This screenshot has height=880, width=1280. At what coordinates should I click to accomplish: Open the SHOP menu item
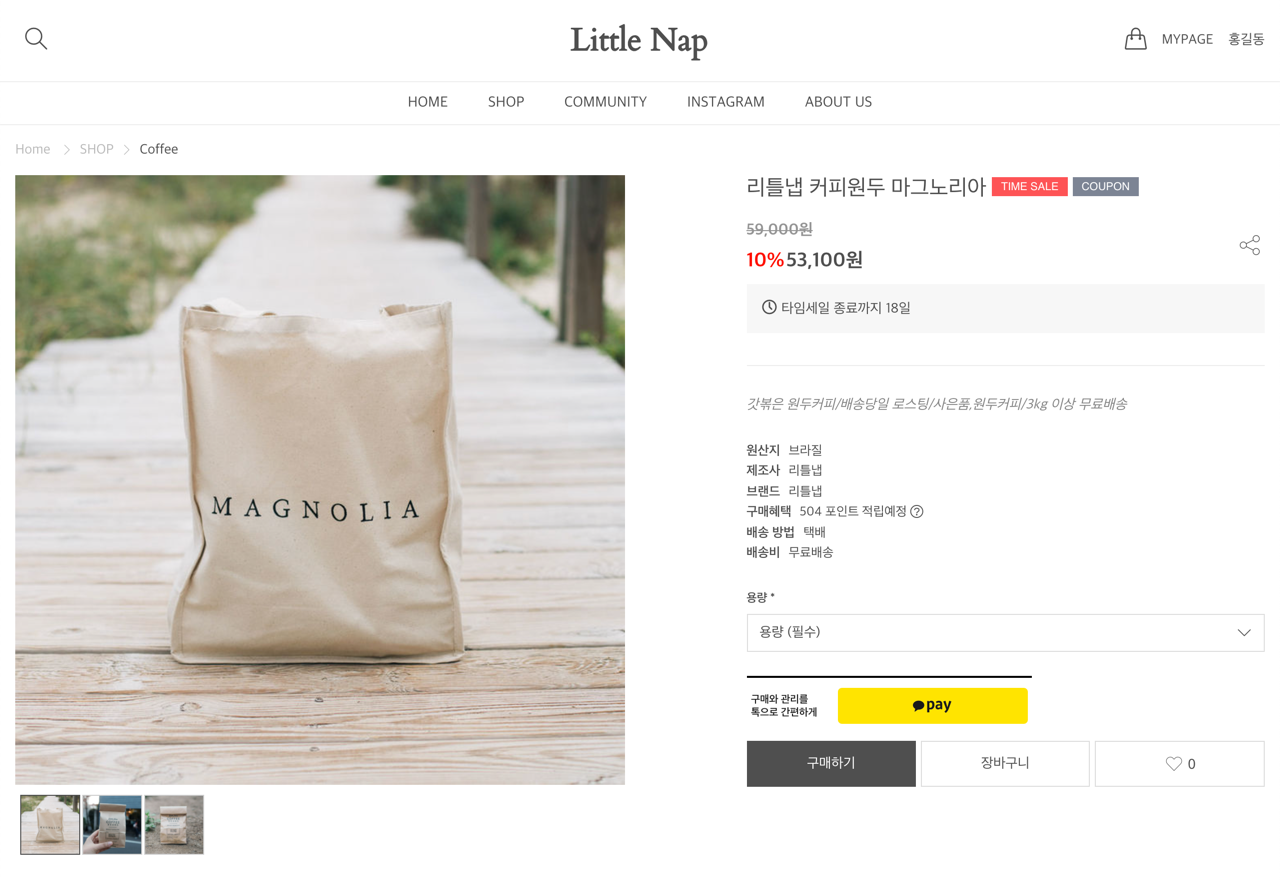(x=506, y=102)
